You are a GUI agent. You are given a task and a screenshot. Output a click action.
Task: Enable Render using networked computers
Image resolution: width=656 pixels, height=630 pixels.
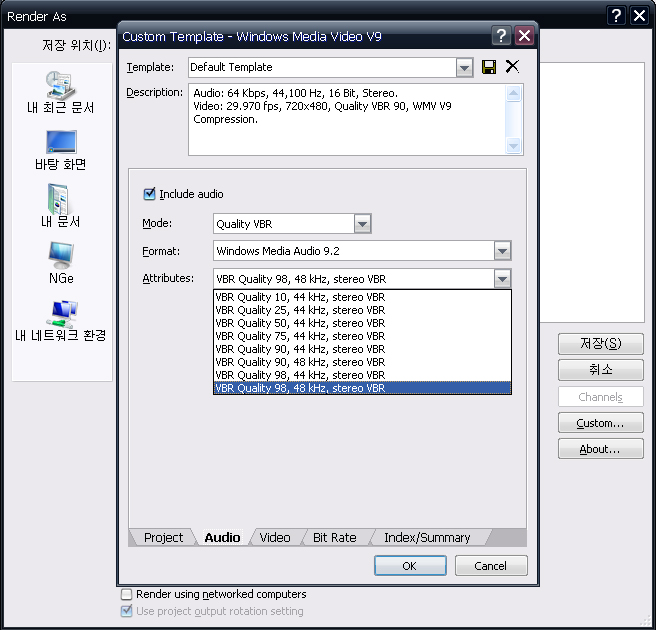pos(126,594)
